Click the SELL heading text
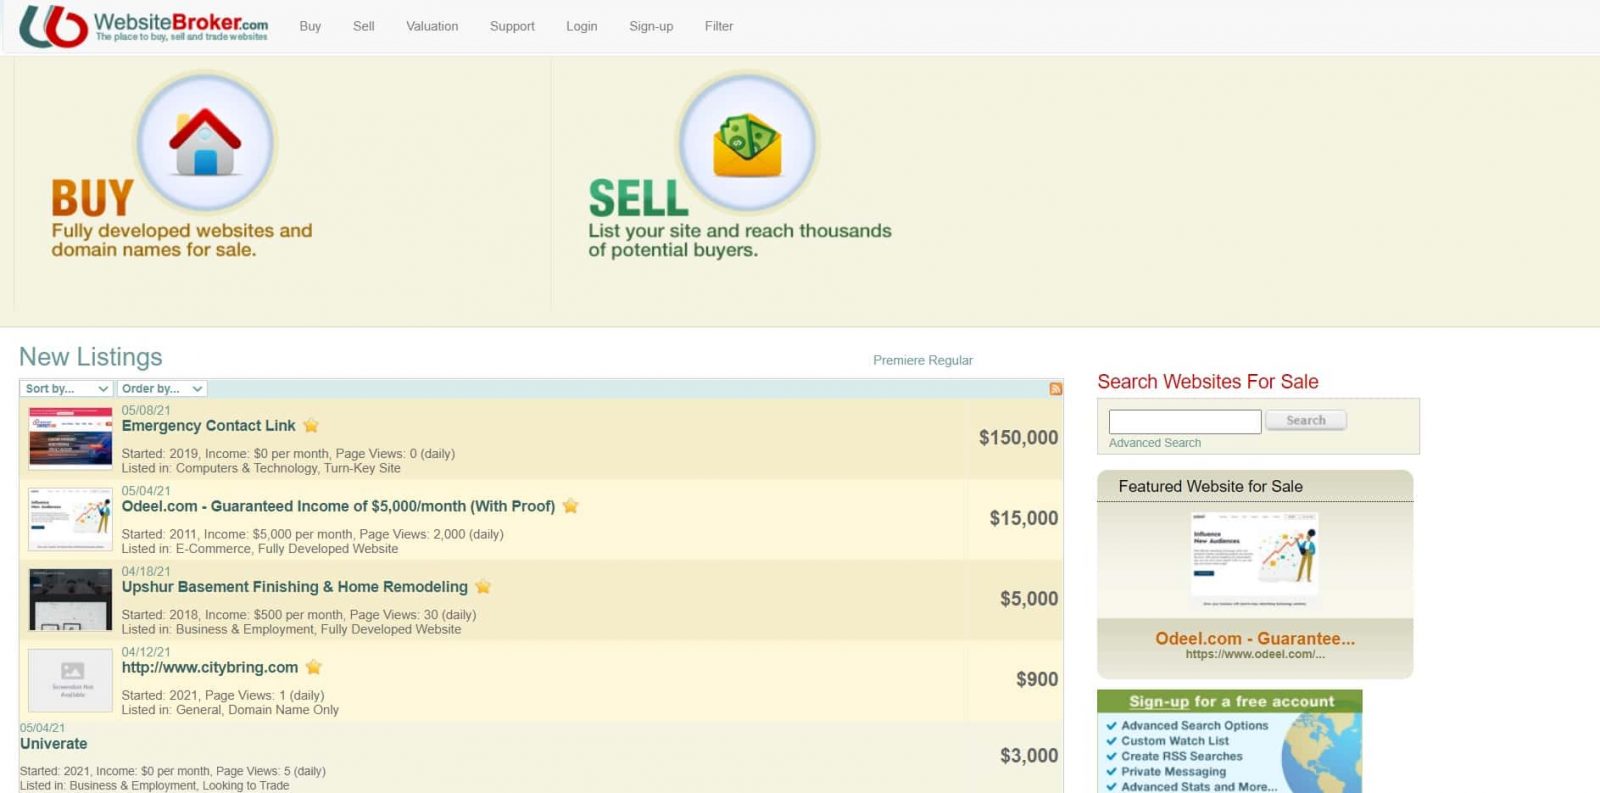Screen dimensions: 1600x793 point(638,198)
